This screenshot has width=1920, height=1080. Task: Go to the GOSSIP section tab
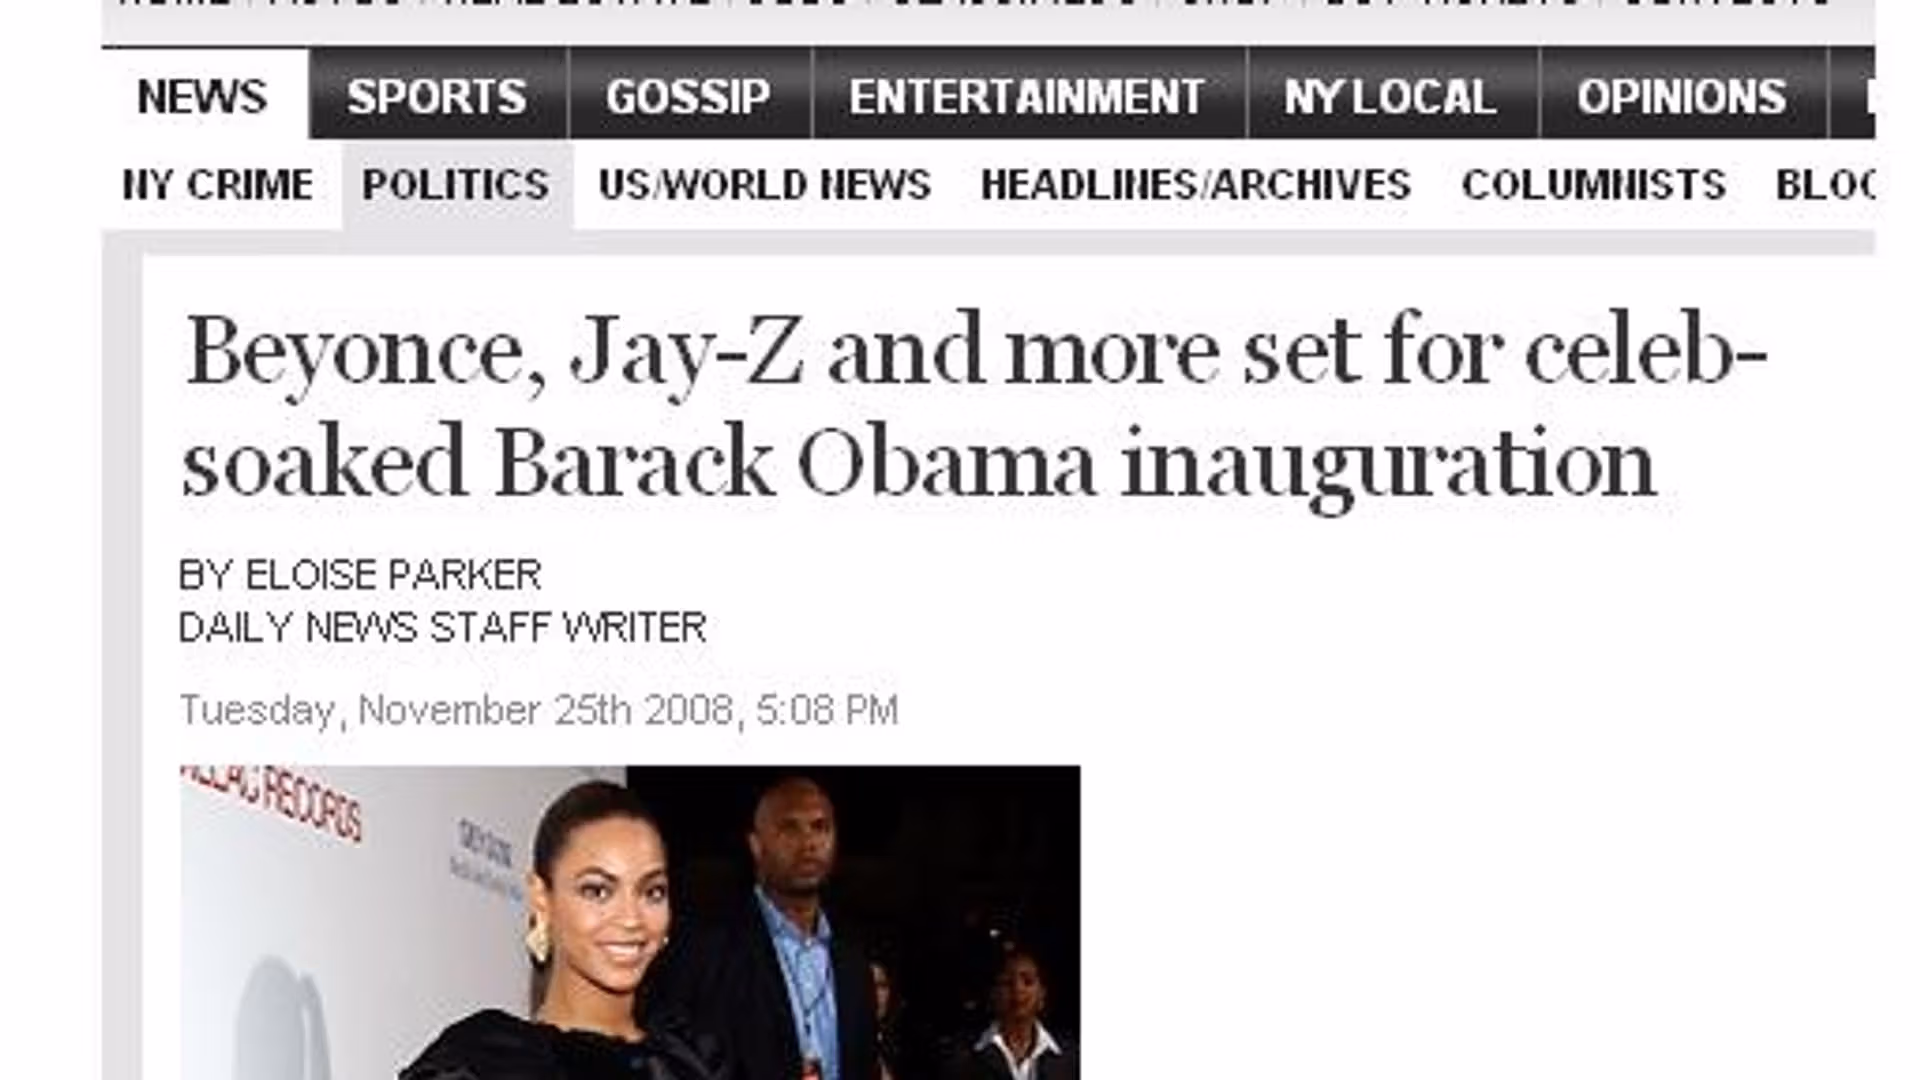click(x=689, y=96)
